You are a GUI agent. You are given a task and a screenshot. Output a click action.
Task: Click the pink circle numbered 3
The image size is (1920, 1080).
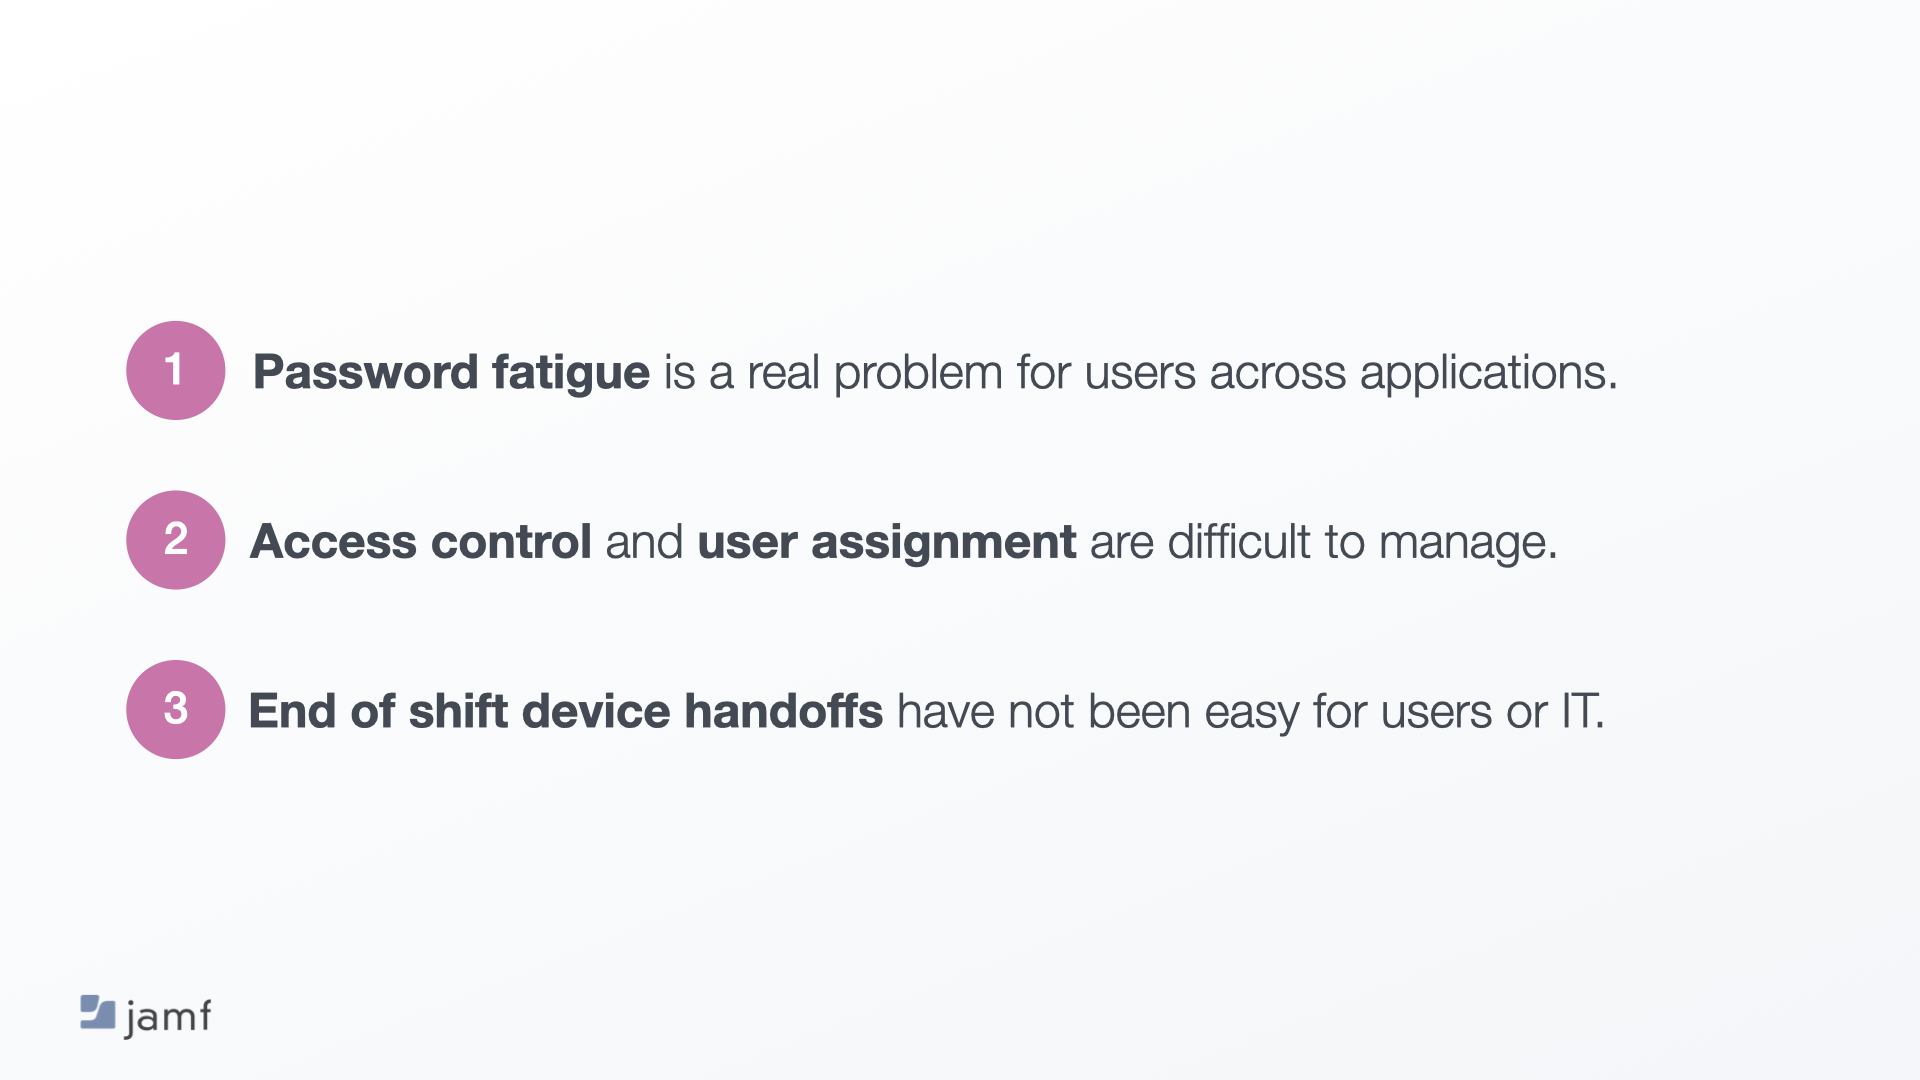coord(176,709)
